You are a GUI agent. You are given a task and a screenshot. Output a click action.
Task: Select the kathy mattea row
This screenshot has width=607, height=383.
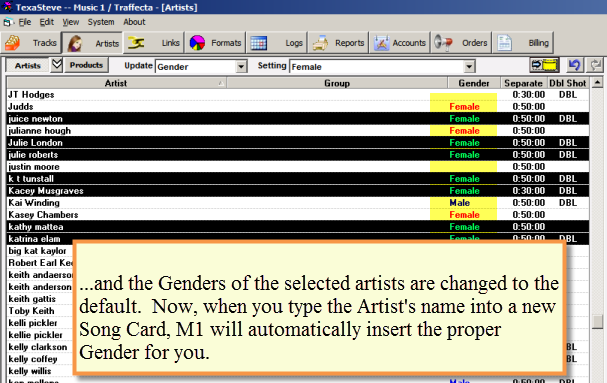298,227
